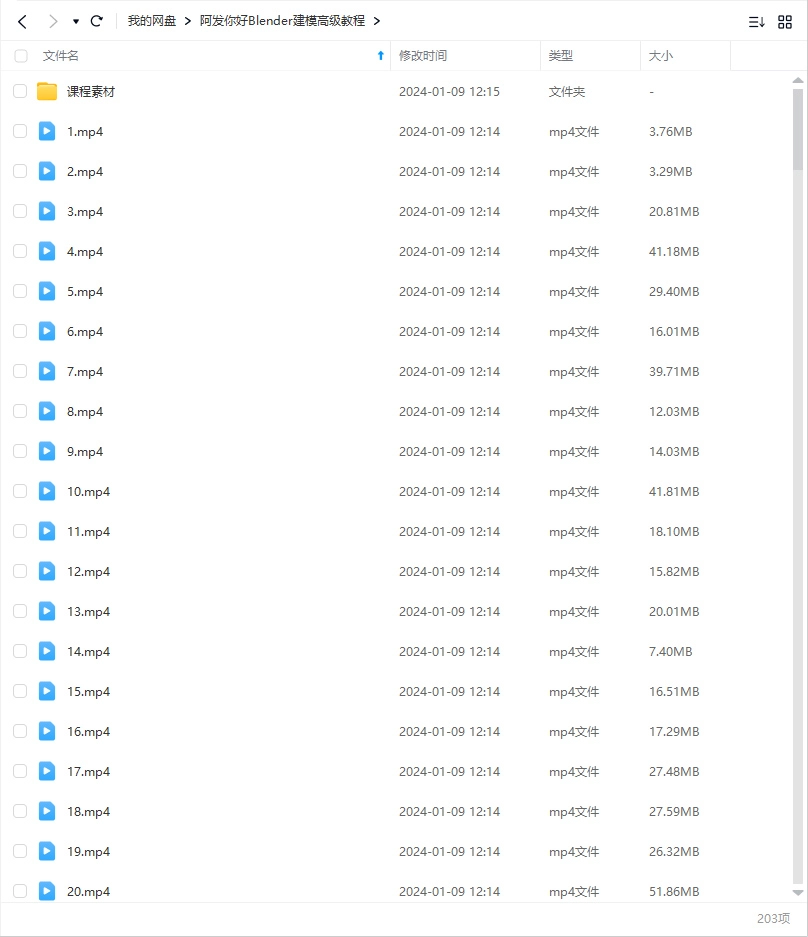Go to 我的网盘 in breadcrumb
Image resolution: width=808 pixels, height=937 pixels.
[152, 21]
